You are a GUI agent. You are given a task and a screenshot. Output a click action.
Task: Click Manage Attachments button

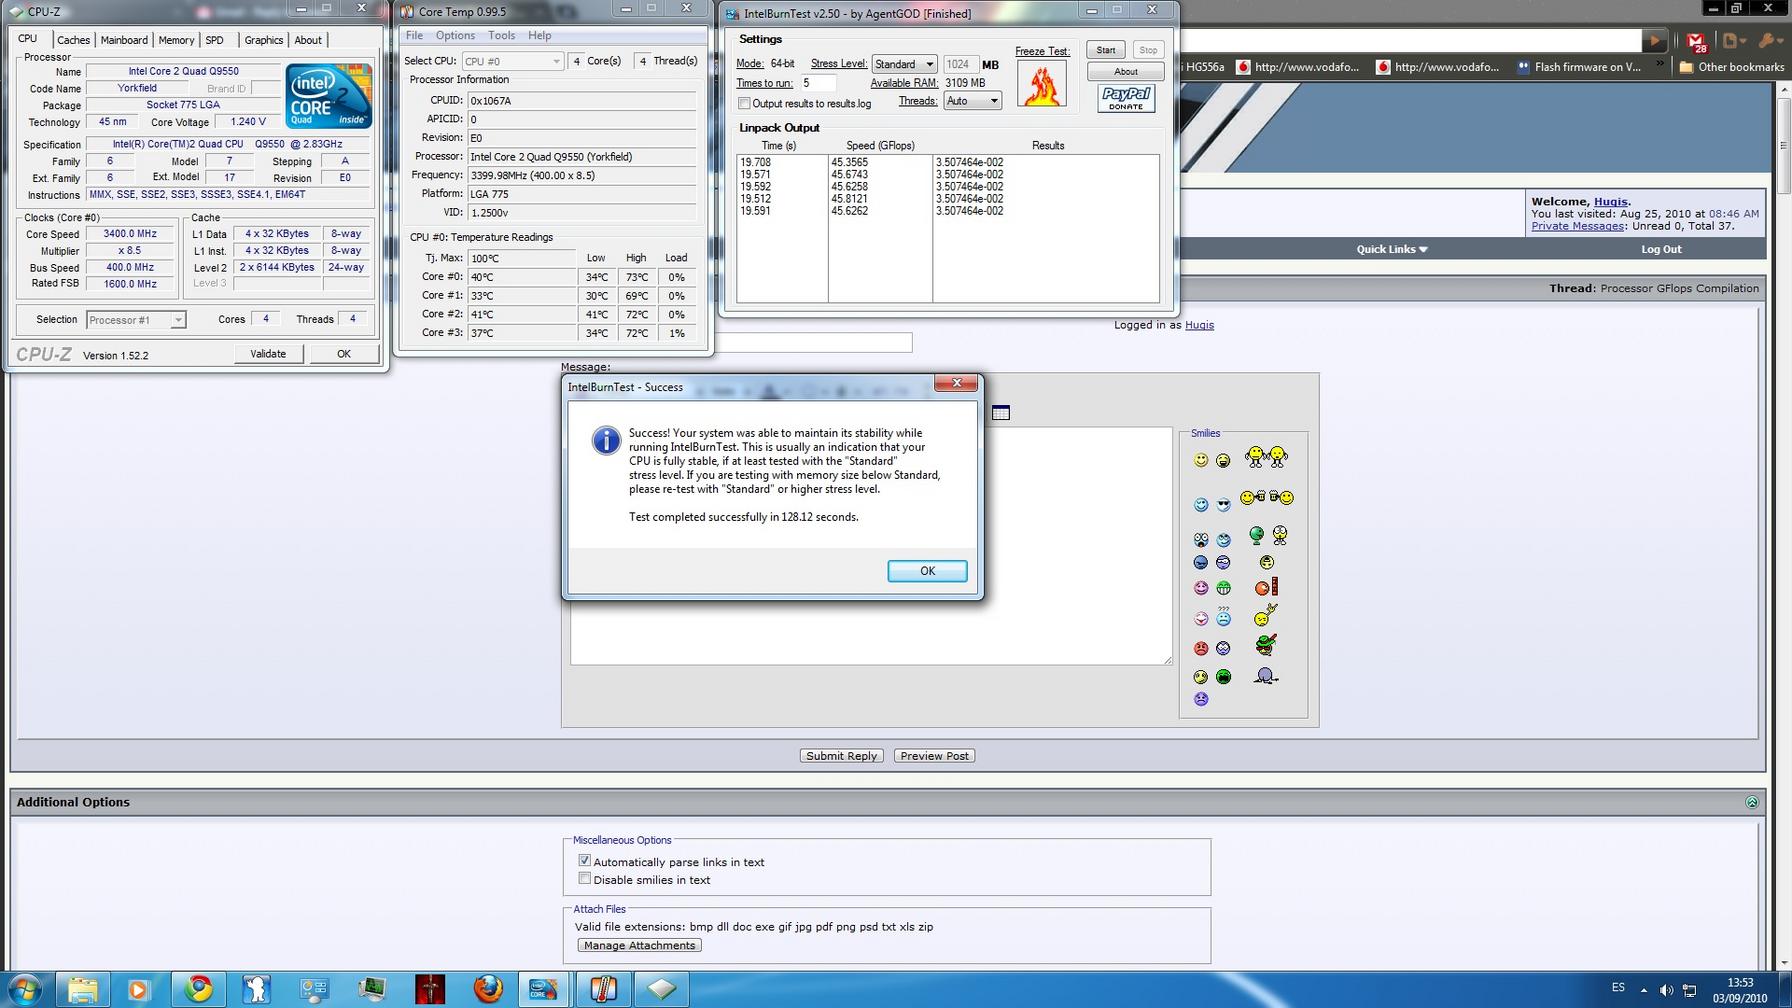click(x=639, y=945)
